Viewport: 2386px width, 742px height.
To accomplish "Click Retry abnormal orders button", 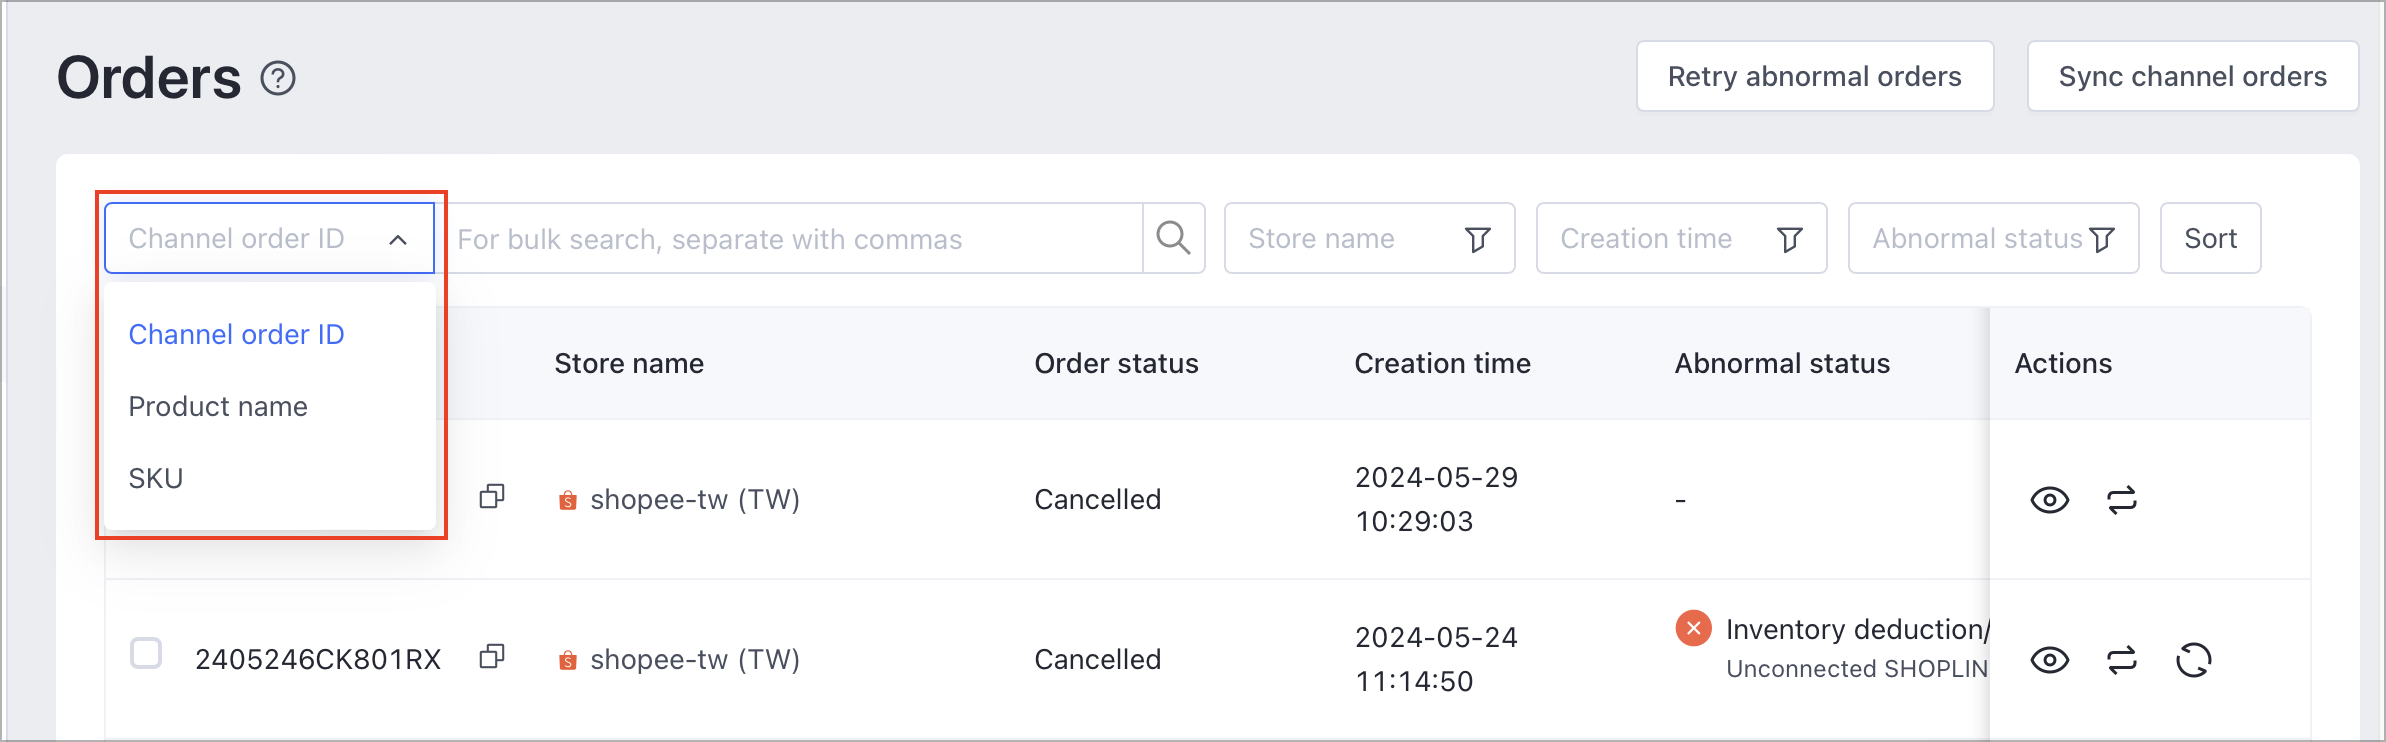I will pyautogui.click(x=1815, y=76).
